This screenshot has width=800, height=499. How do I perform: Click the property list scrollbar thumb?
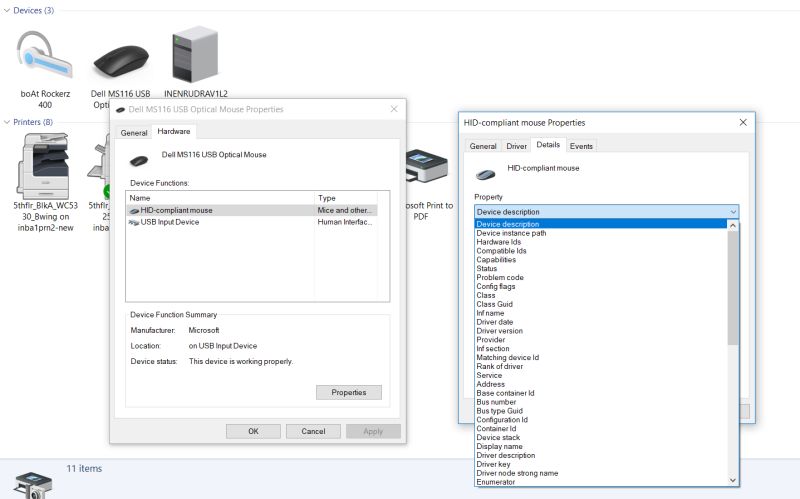coord(733,288)
